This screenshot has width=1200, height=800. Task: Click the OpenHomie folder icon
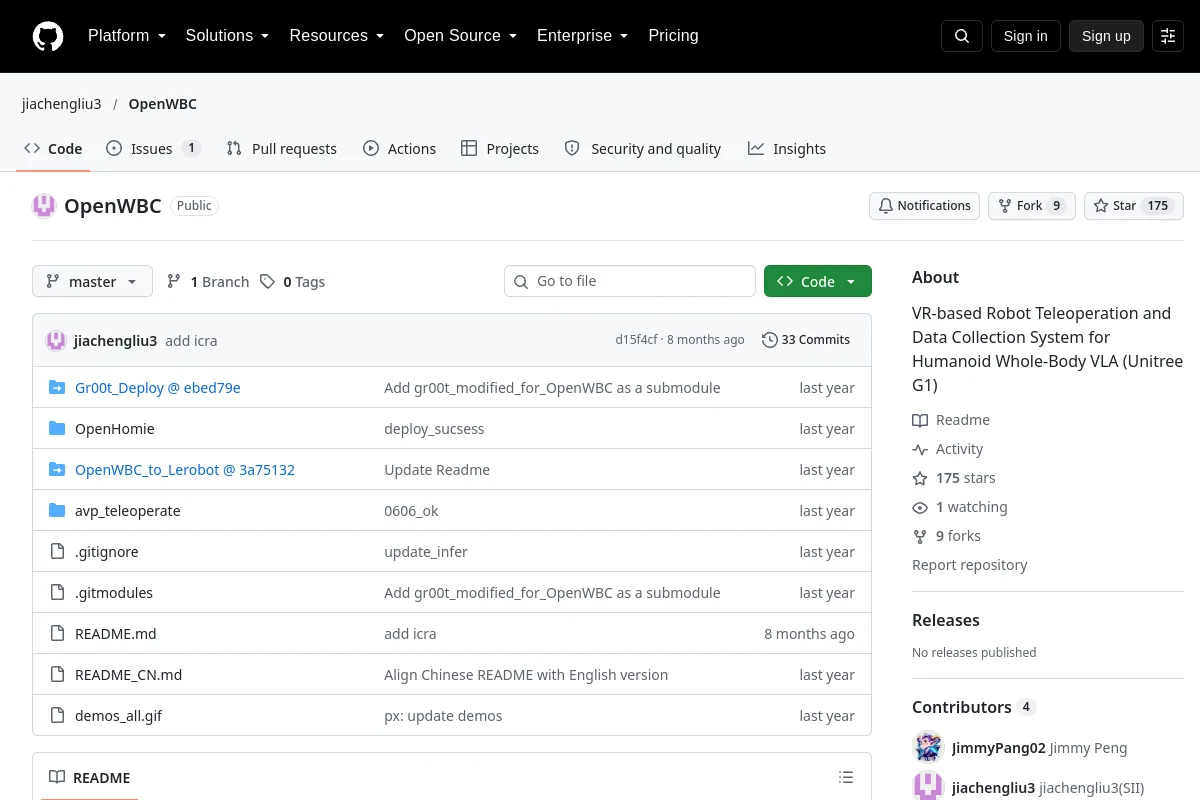coord(57,429)
